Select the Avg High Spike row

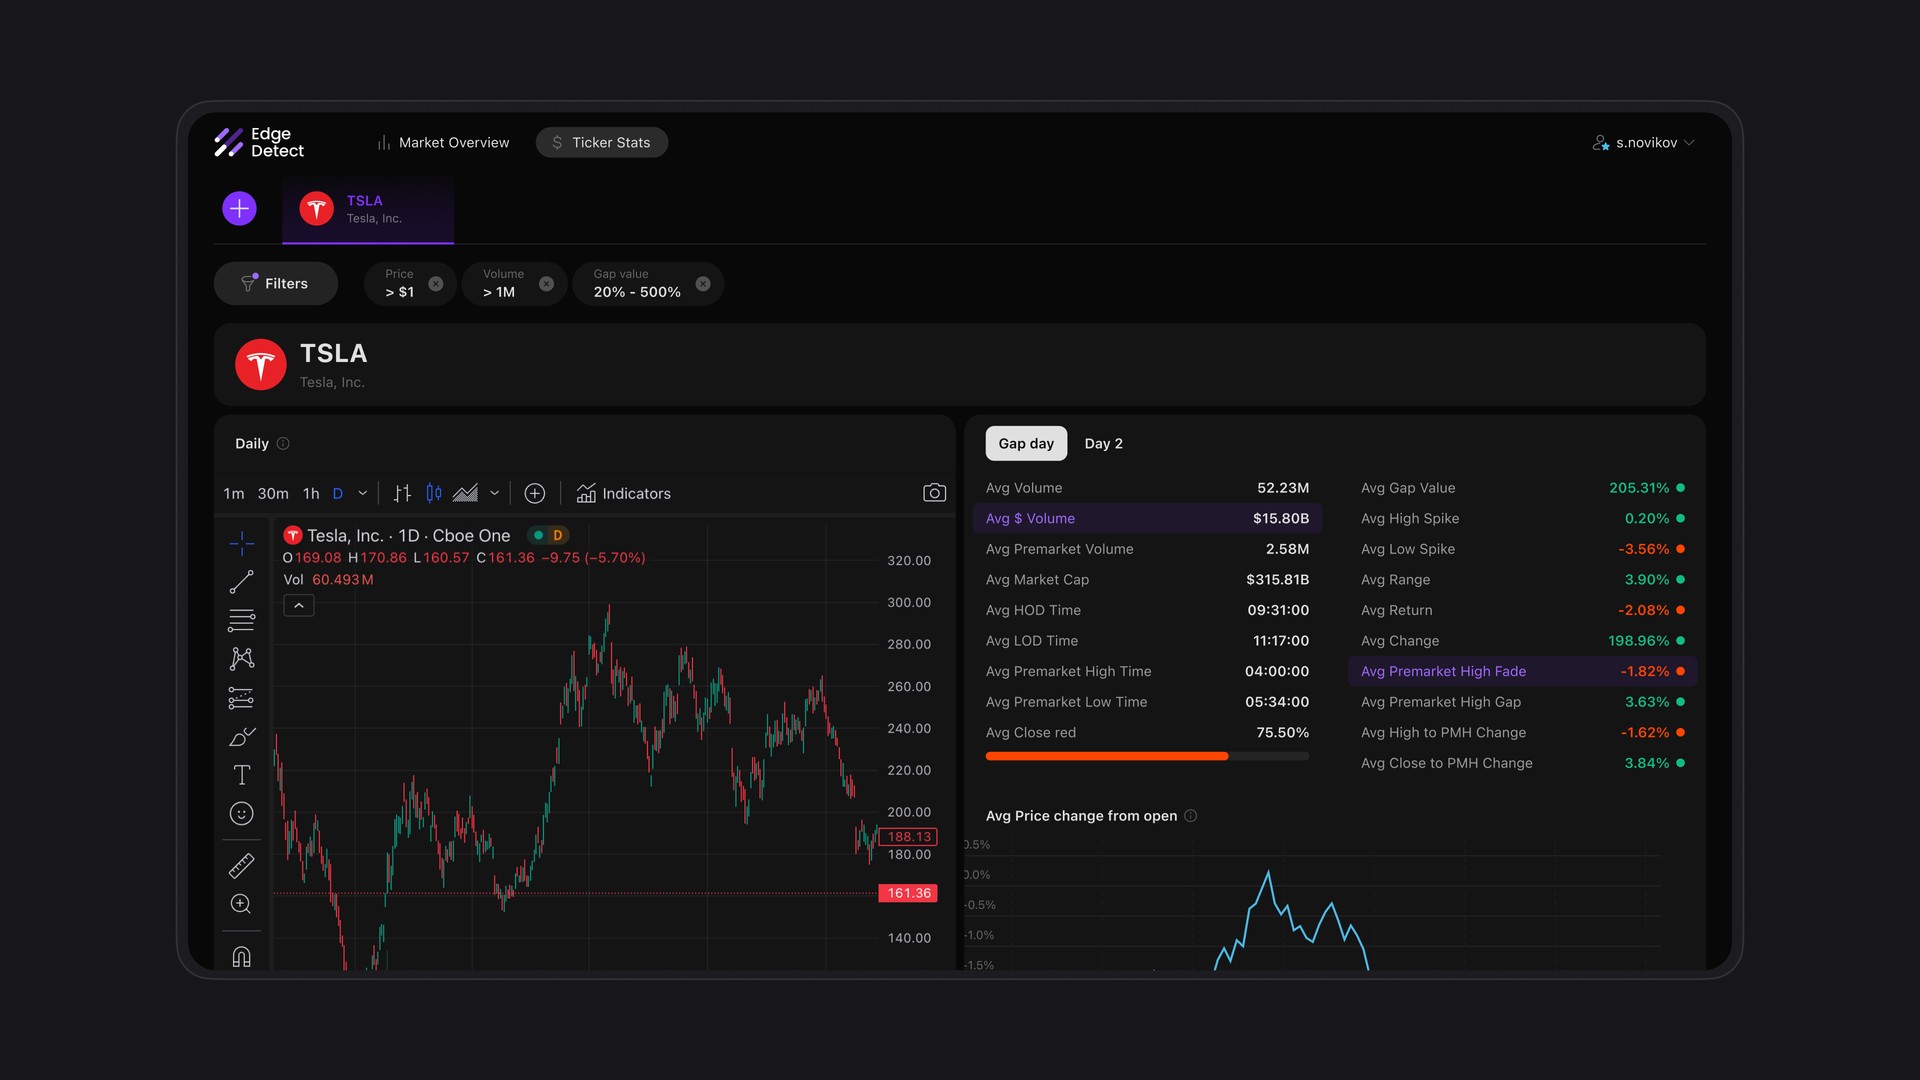click(1522, 518)
